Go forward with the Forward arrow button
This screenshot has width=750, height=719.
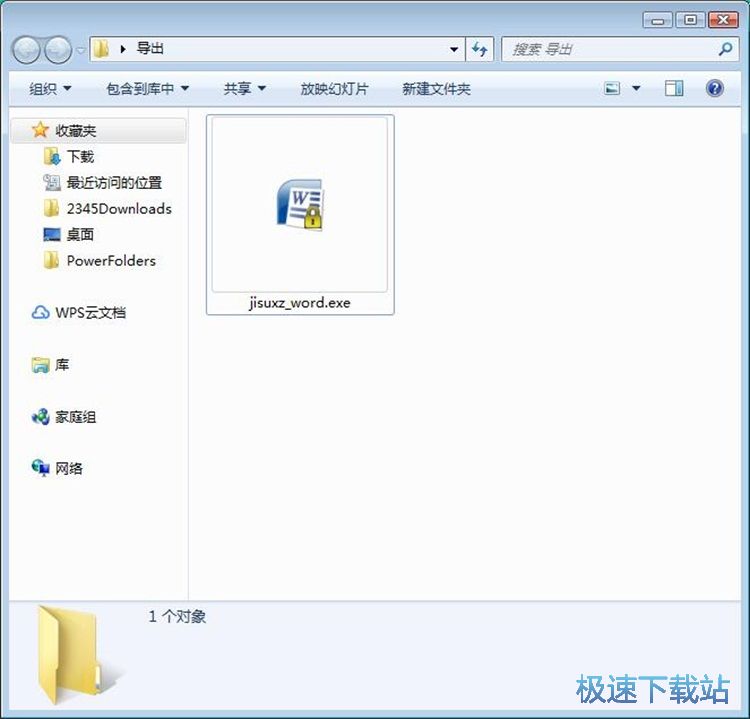click(58, 50)
